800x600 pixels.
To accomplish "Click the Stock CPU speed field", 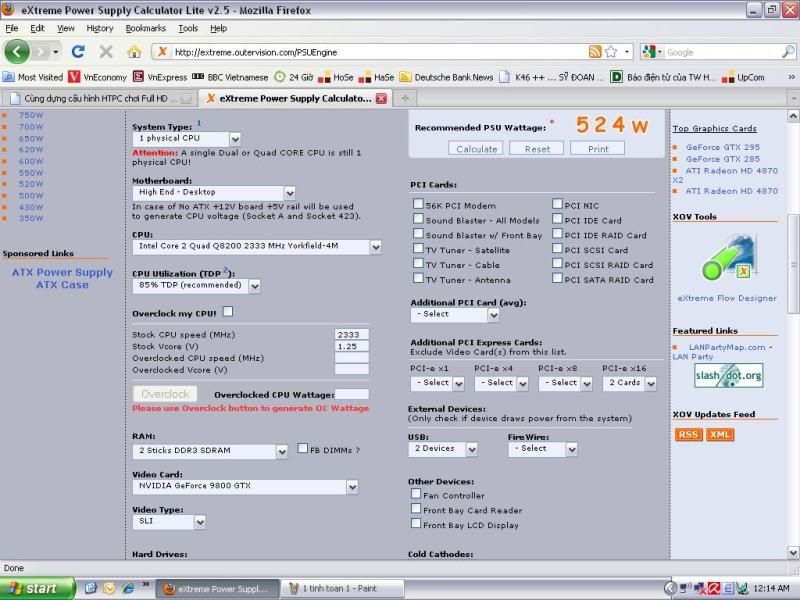I will coord(352,334).
